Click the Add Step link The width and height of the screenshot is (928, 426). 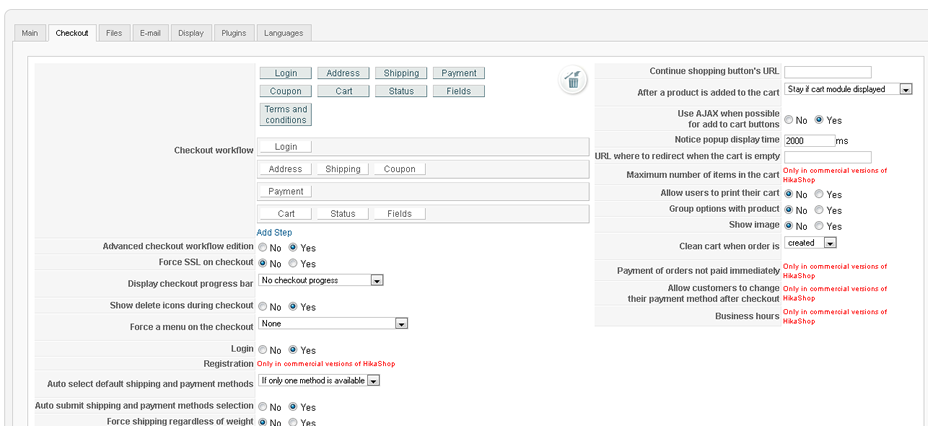point(274,232)
